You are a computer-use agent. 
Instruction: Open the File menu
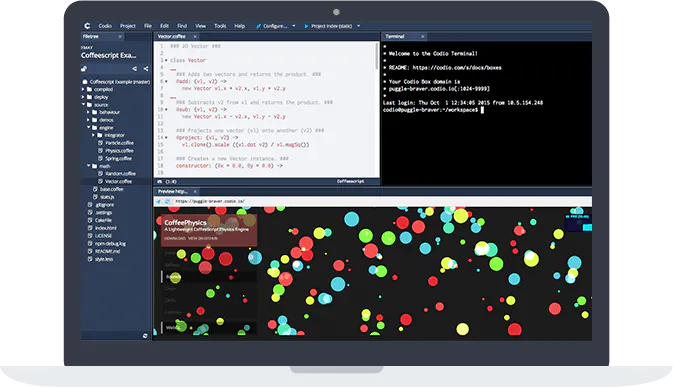(148, 26)
